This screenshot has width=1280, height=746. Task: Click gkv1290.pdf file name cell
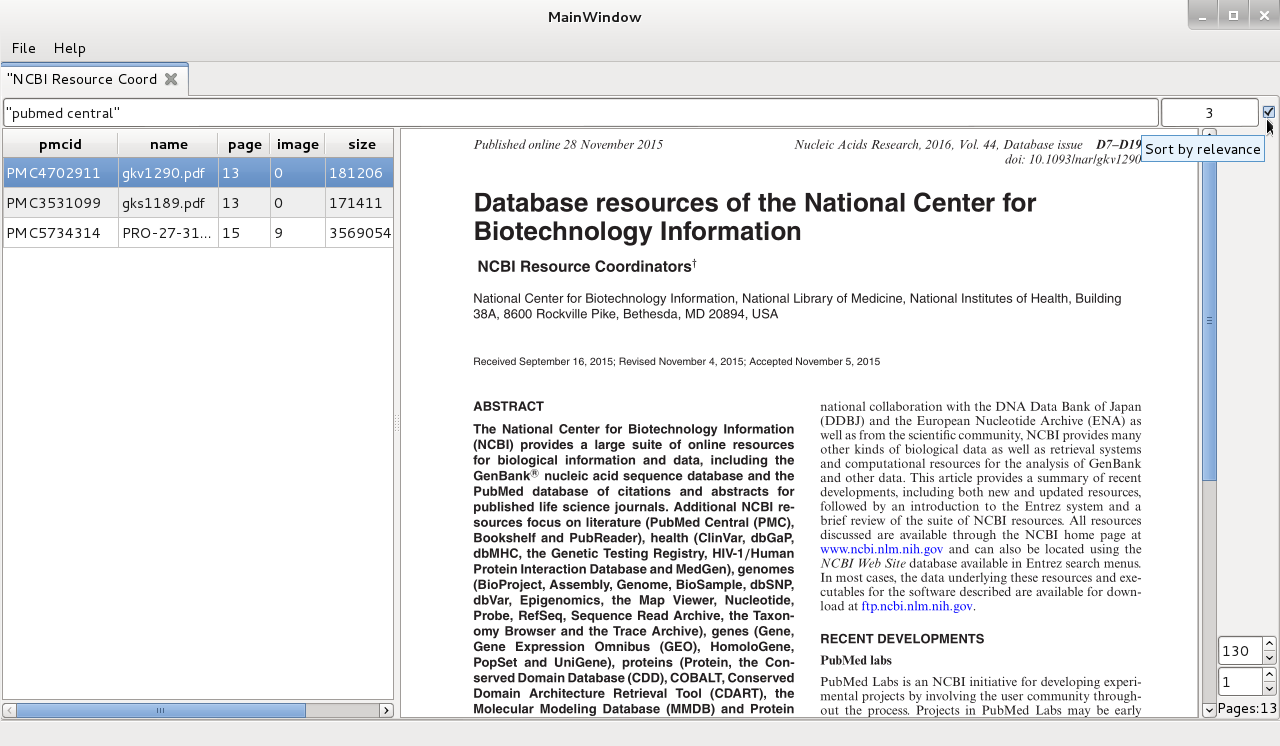(x=168, y=173)
